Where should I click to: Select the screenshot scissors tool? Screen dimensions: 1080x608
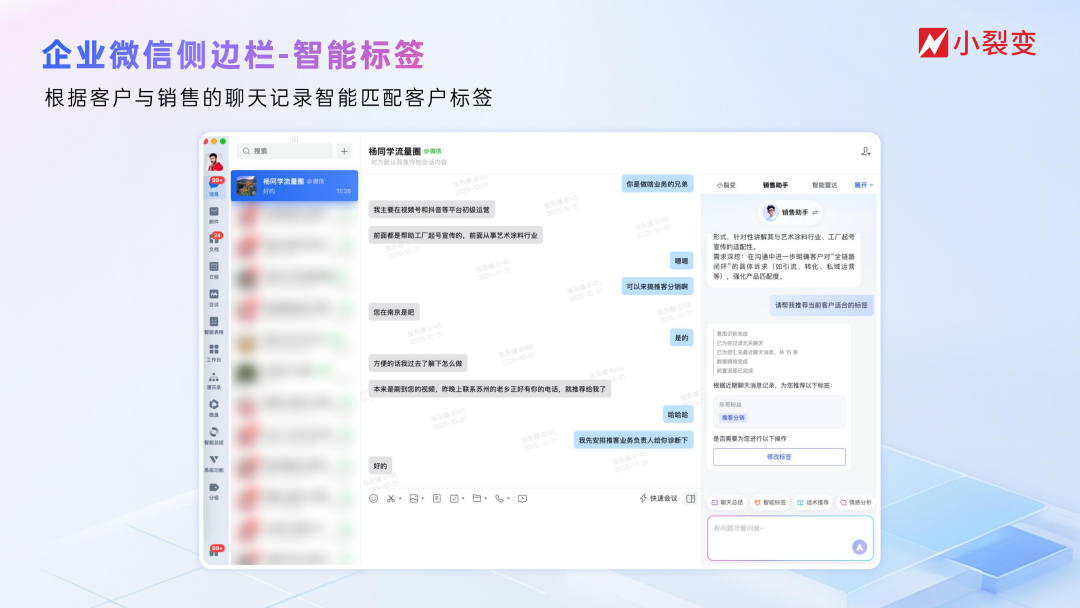tap(391, 498)
